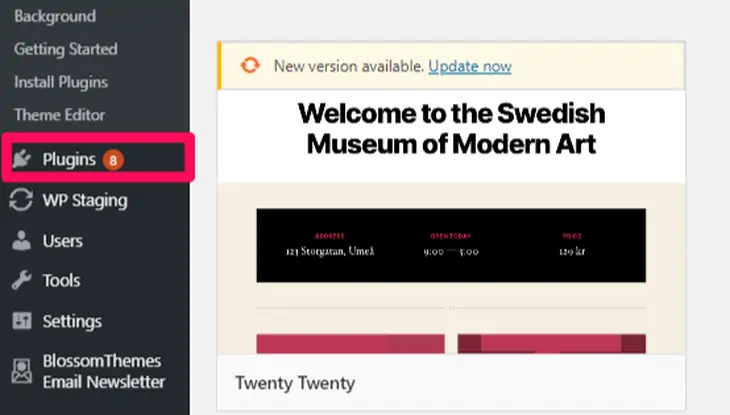Image resolution: width=730 pixels, height=415 pixels.
Task: Go to Install Plugins
Action: pyautogui.click(x=61, y=82)
